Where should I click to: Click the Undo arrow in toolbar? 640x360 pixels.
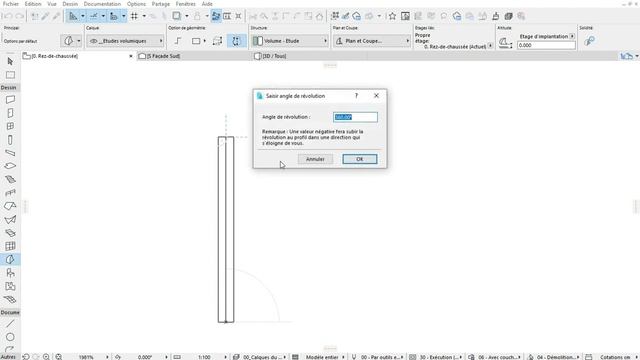(x=7, y=16)
